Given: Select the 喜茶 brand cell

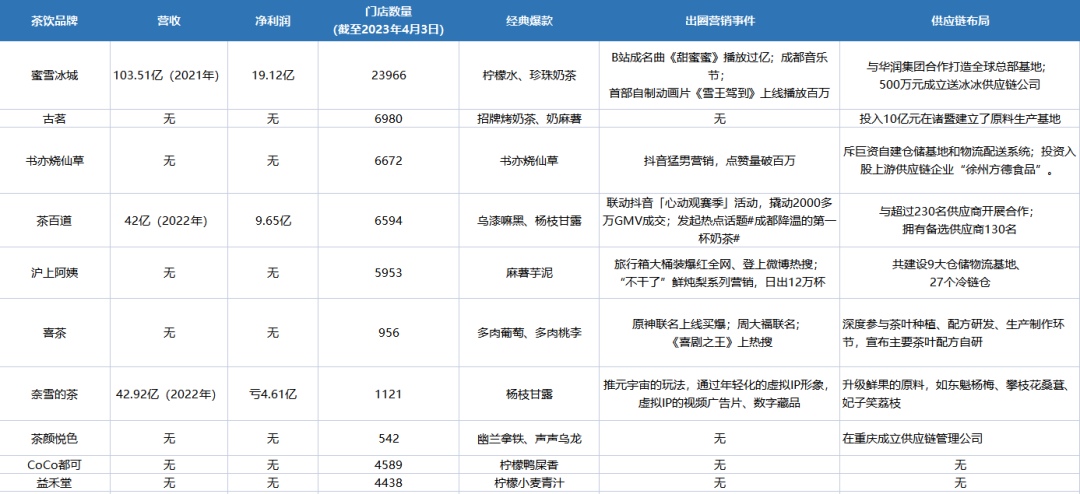Looking at the screenshot, I should (x=54, y=332).
